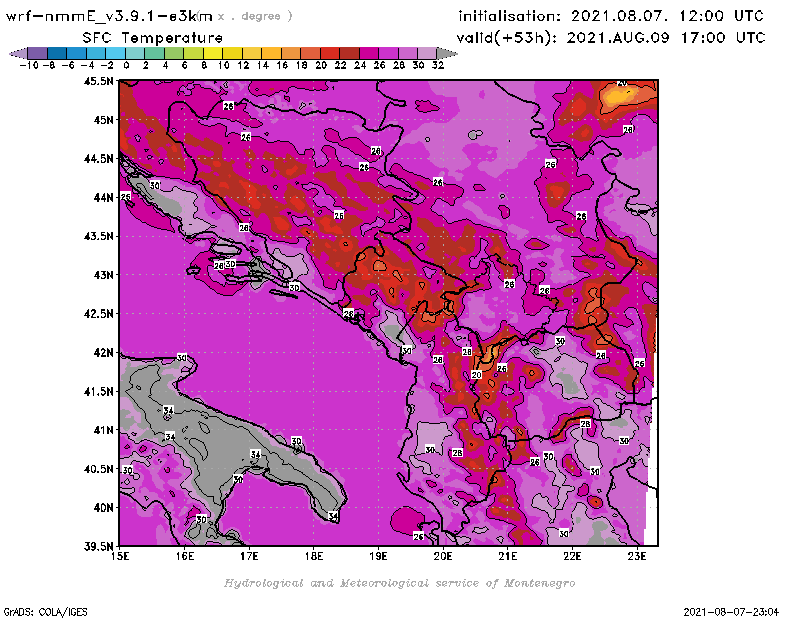Click the orchid 28 to 30 legend swatch

coord(408,53)
